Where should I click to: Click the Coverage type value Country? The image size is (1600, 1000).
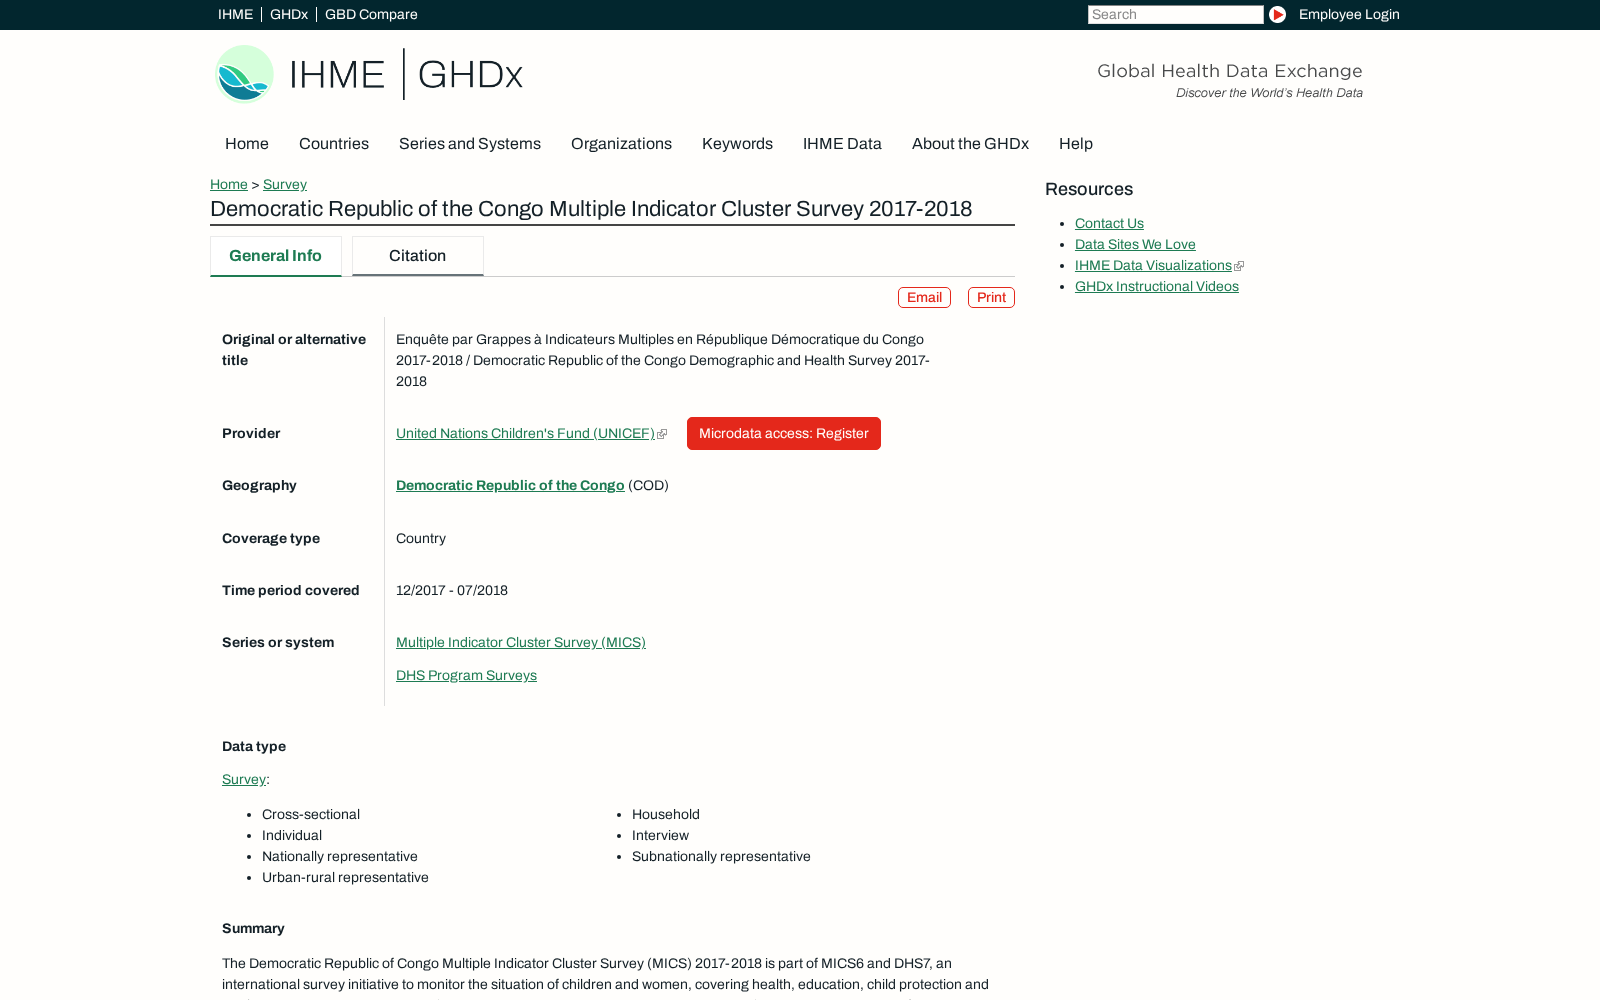click(x=421, y=538)
